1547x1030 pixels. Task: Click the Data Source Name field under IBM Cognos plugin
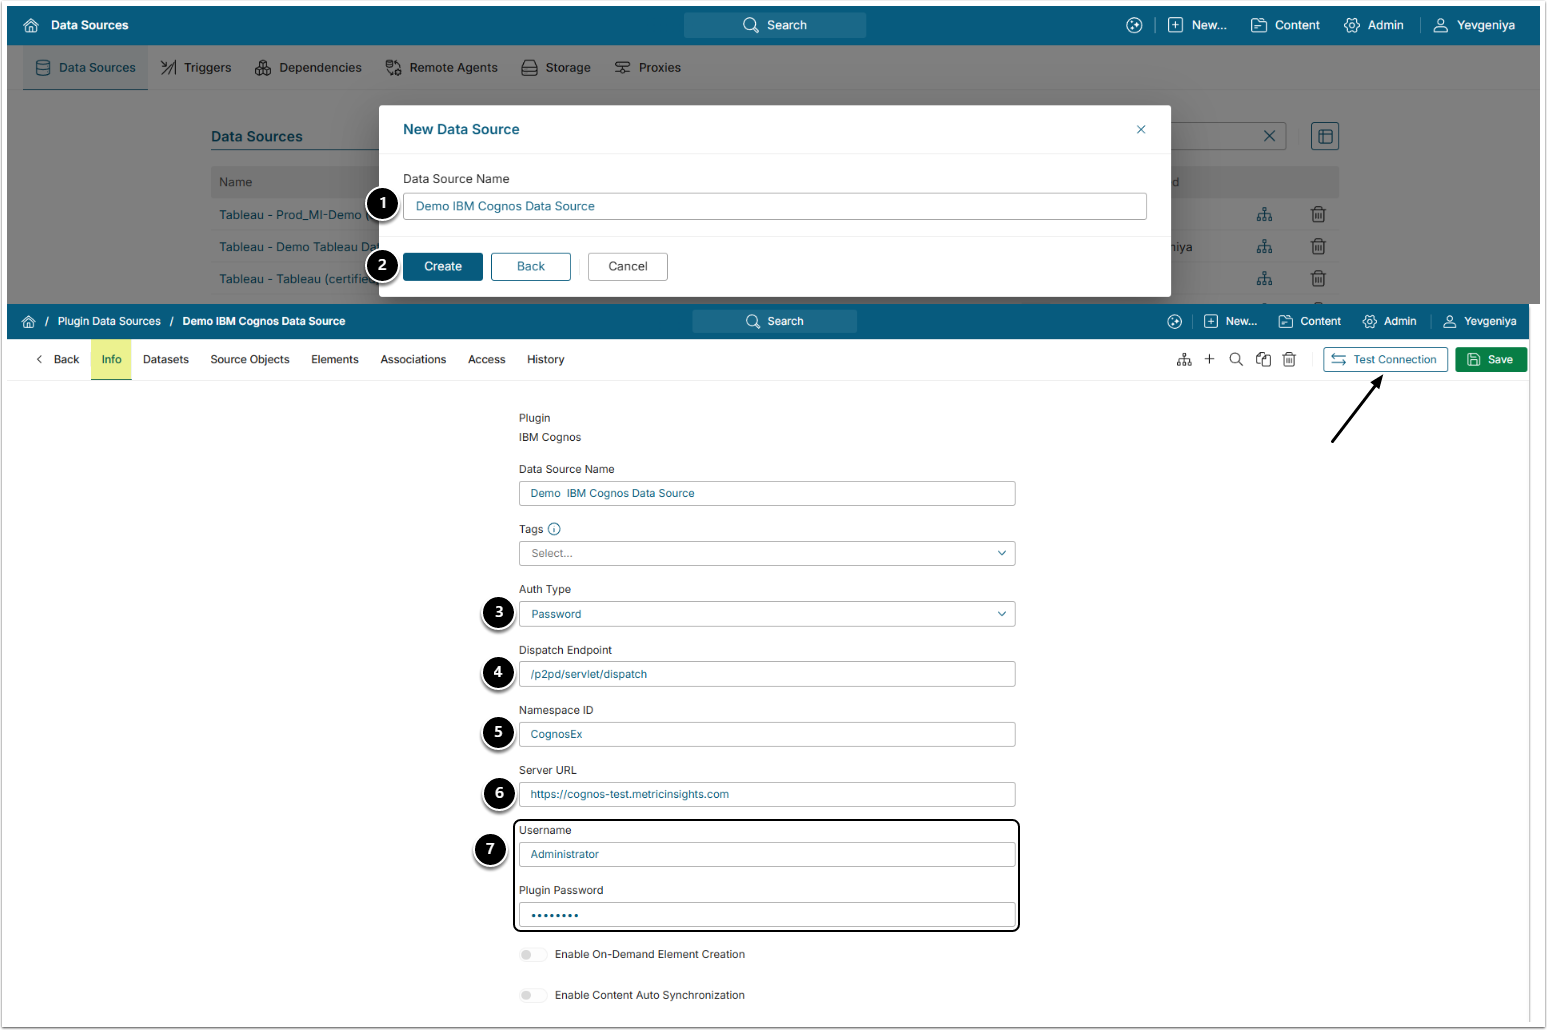click(767, 494)
